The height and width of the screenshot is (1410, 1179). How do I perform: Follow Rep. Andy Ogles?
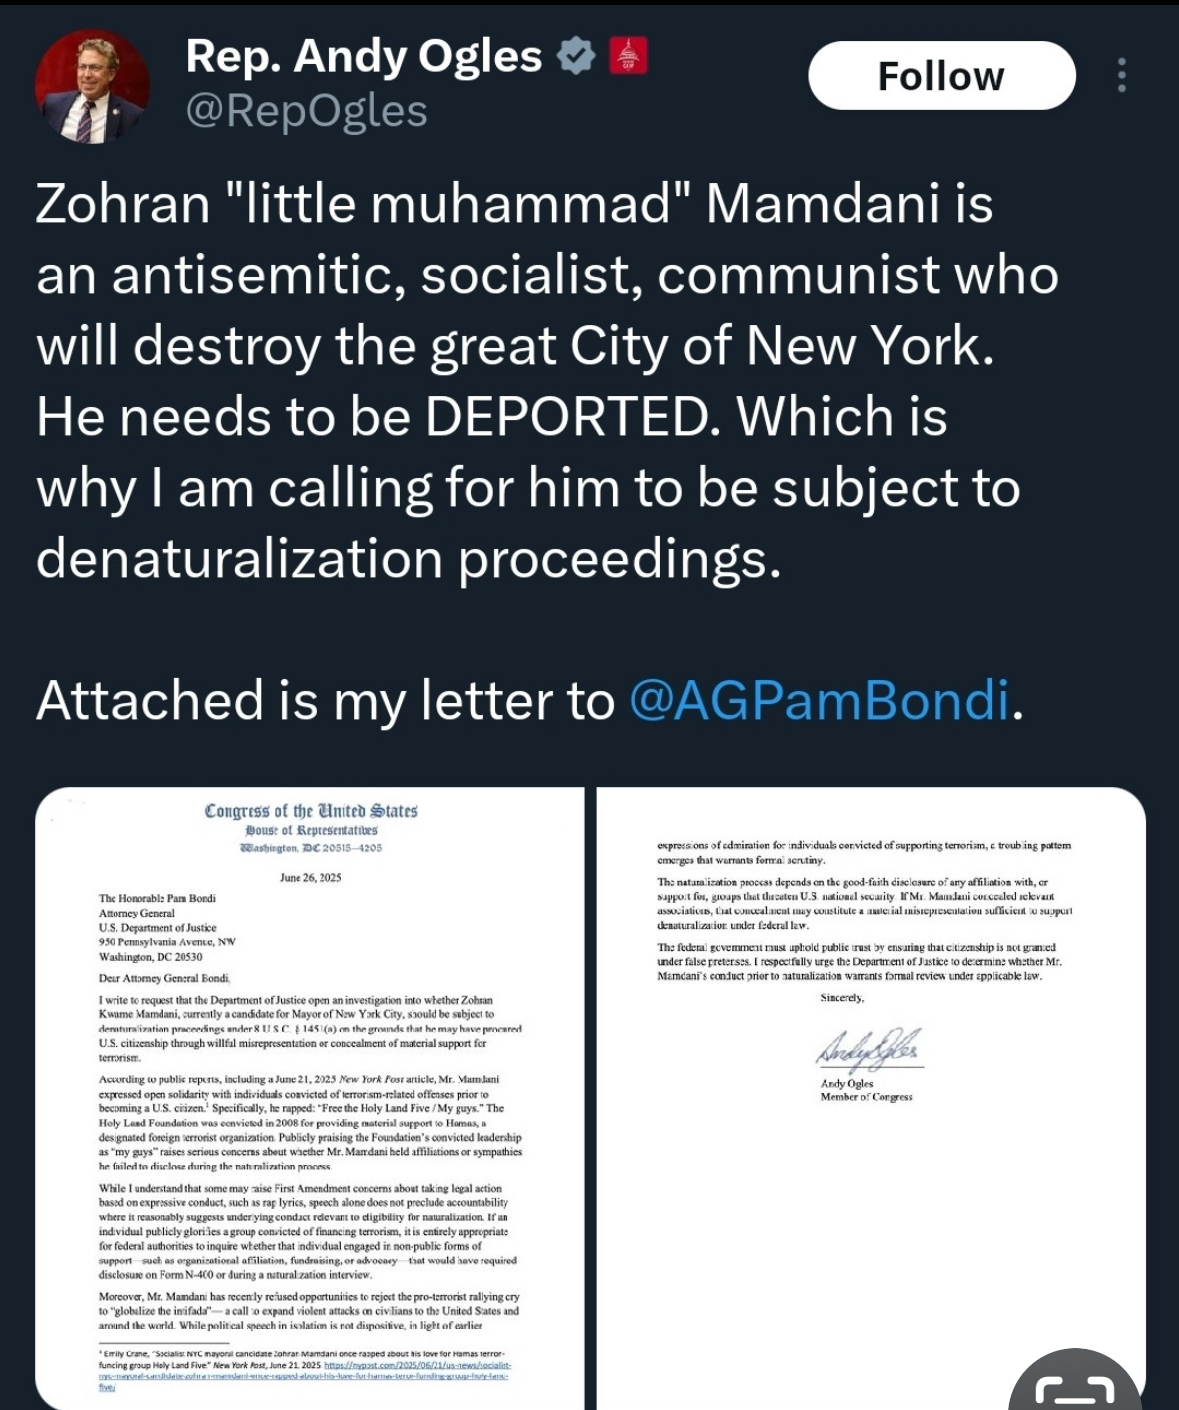tap(941, 76)
